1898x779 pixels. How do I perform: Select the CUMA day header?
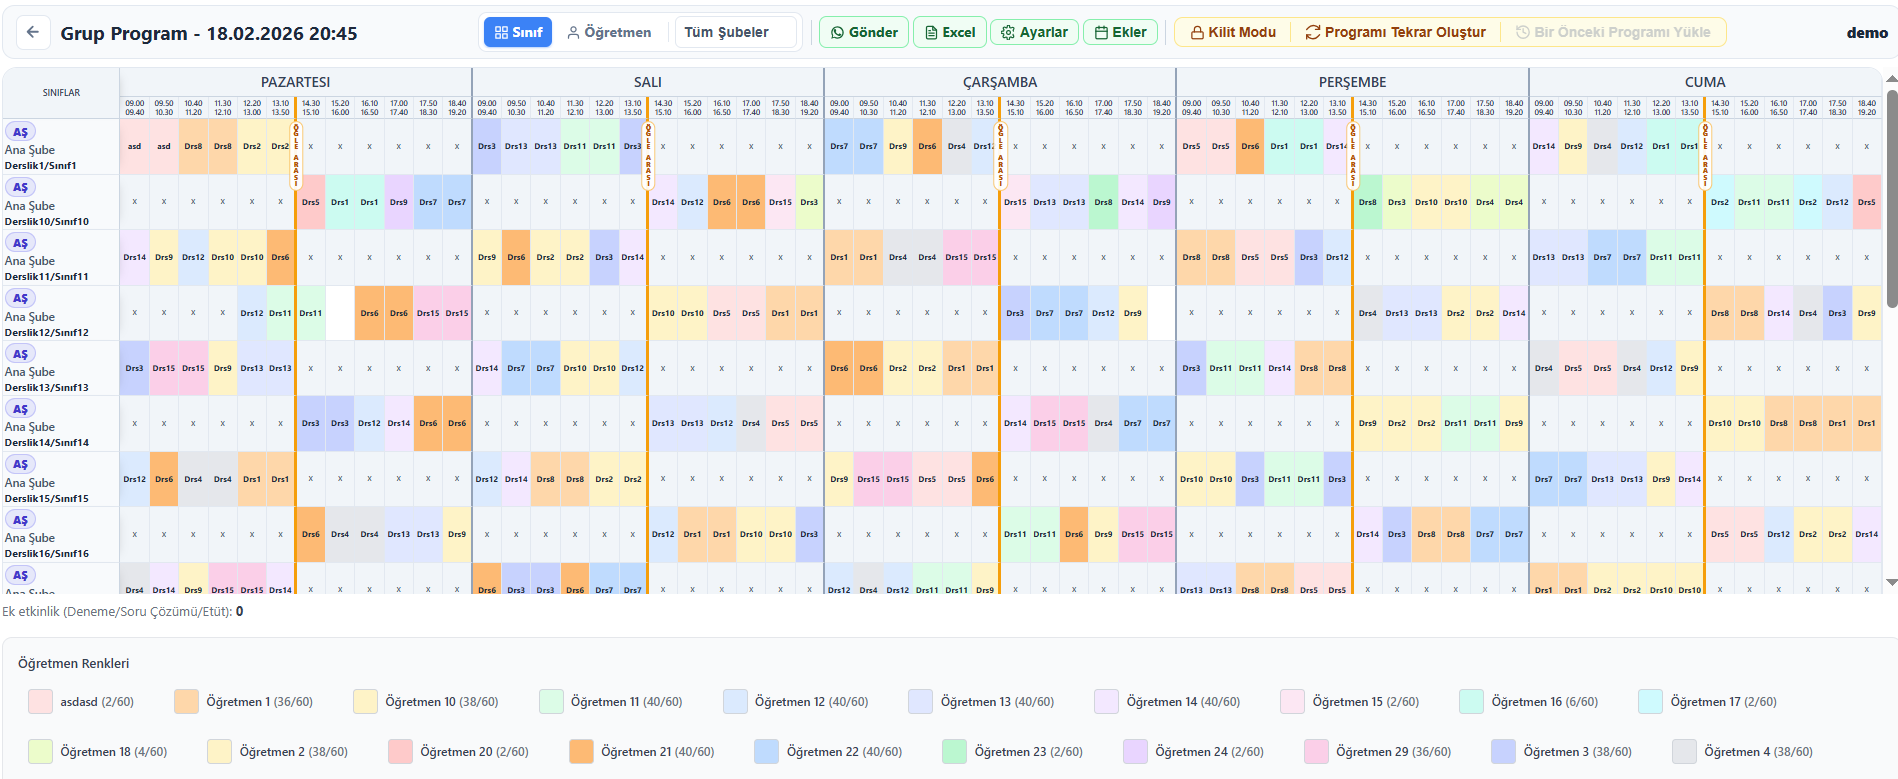click(x=1704, y=82)
